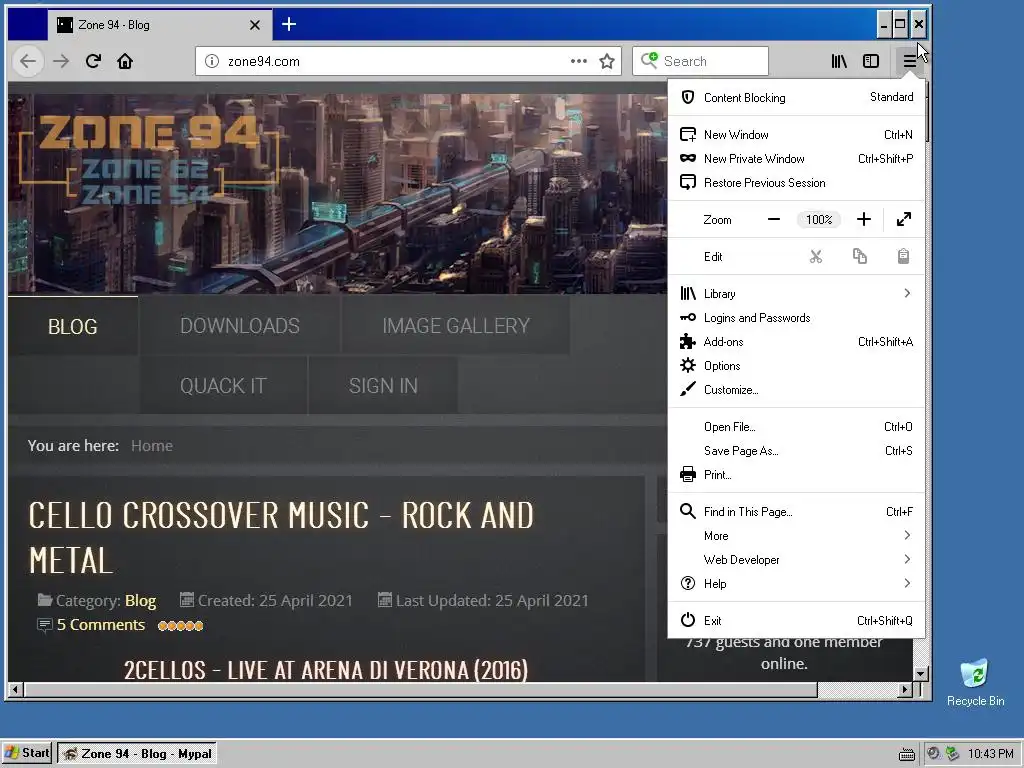The height and width of the screenshot is (768, 1024).
Task: Open the IMAGE GALLERY navigation tab
Action: click(456, 326)
